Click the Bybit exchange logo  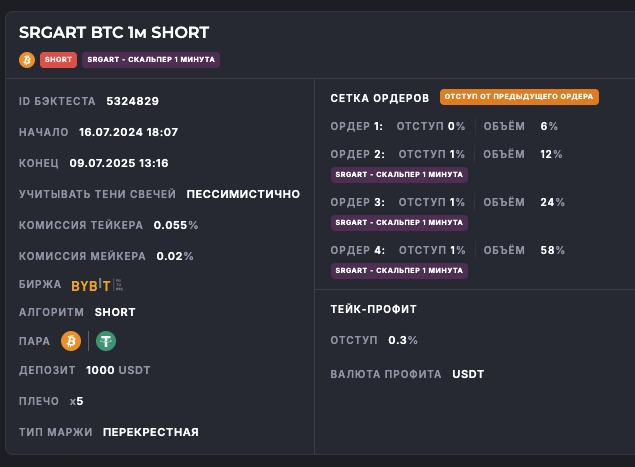point(91,285)
